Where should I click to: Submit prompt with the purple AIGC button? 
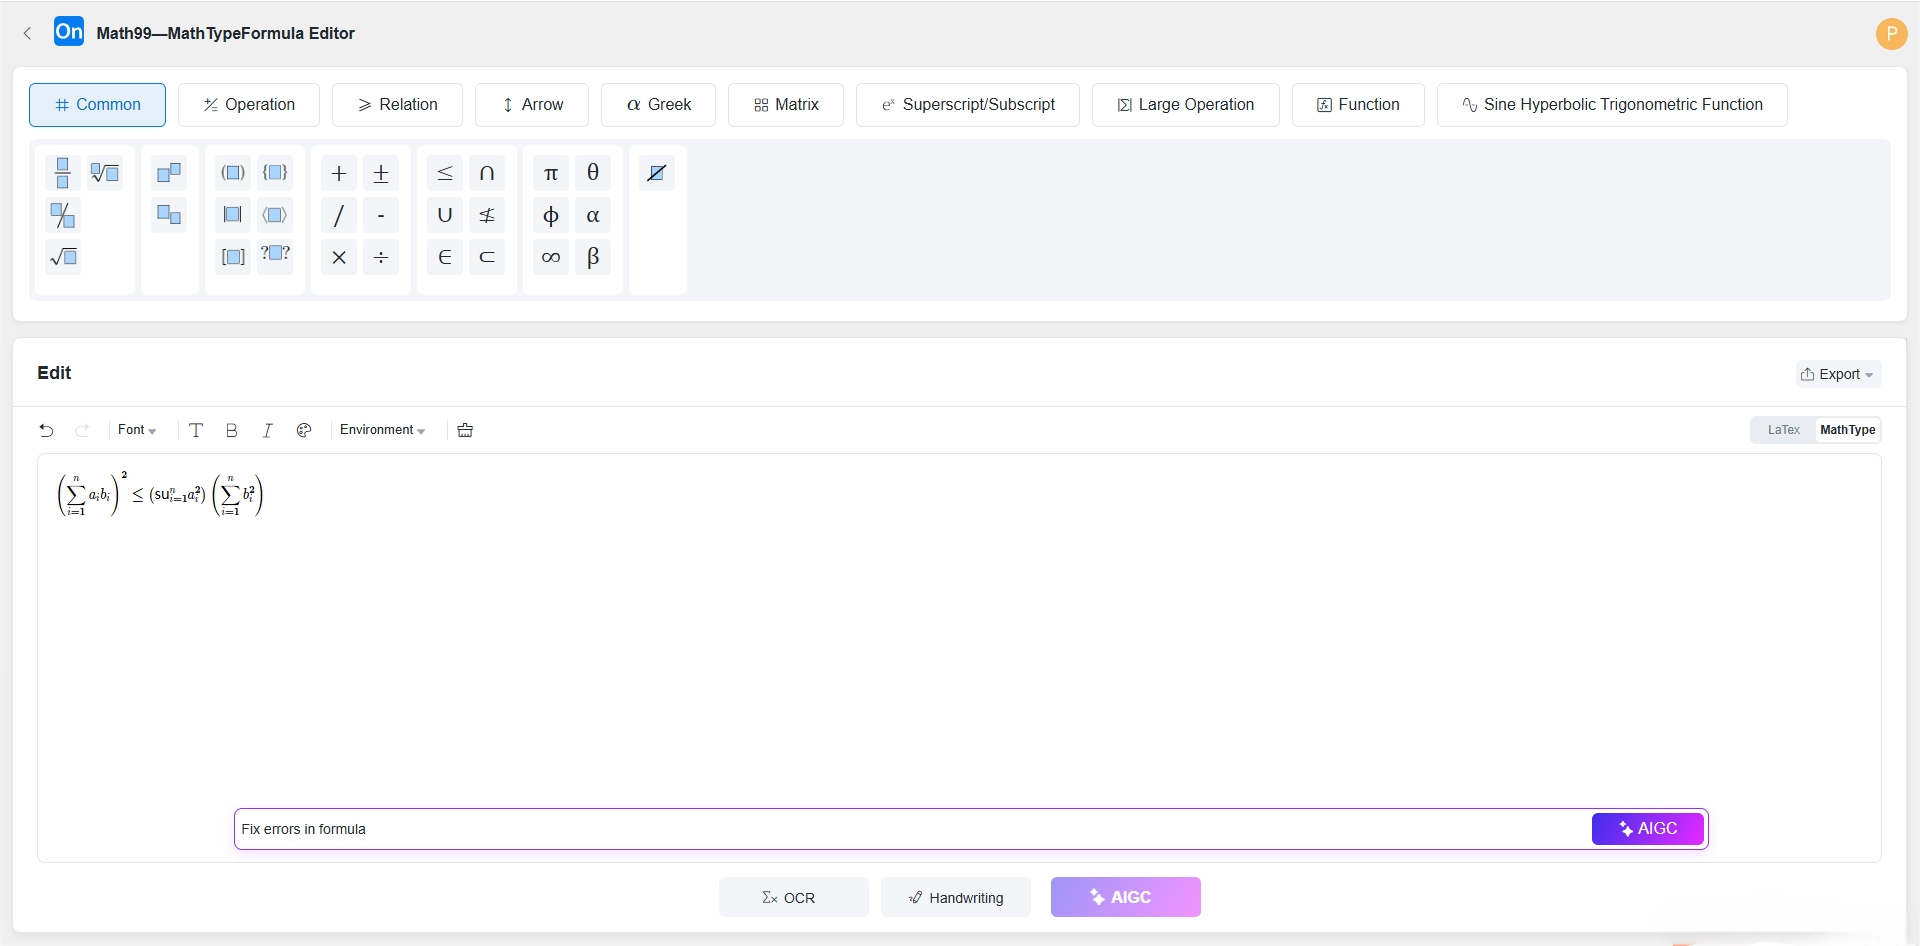(x=1648, y=829)
